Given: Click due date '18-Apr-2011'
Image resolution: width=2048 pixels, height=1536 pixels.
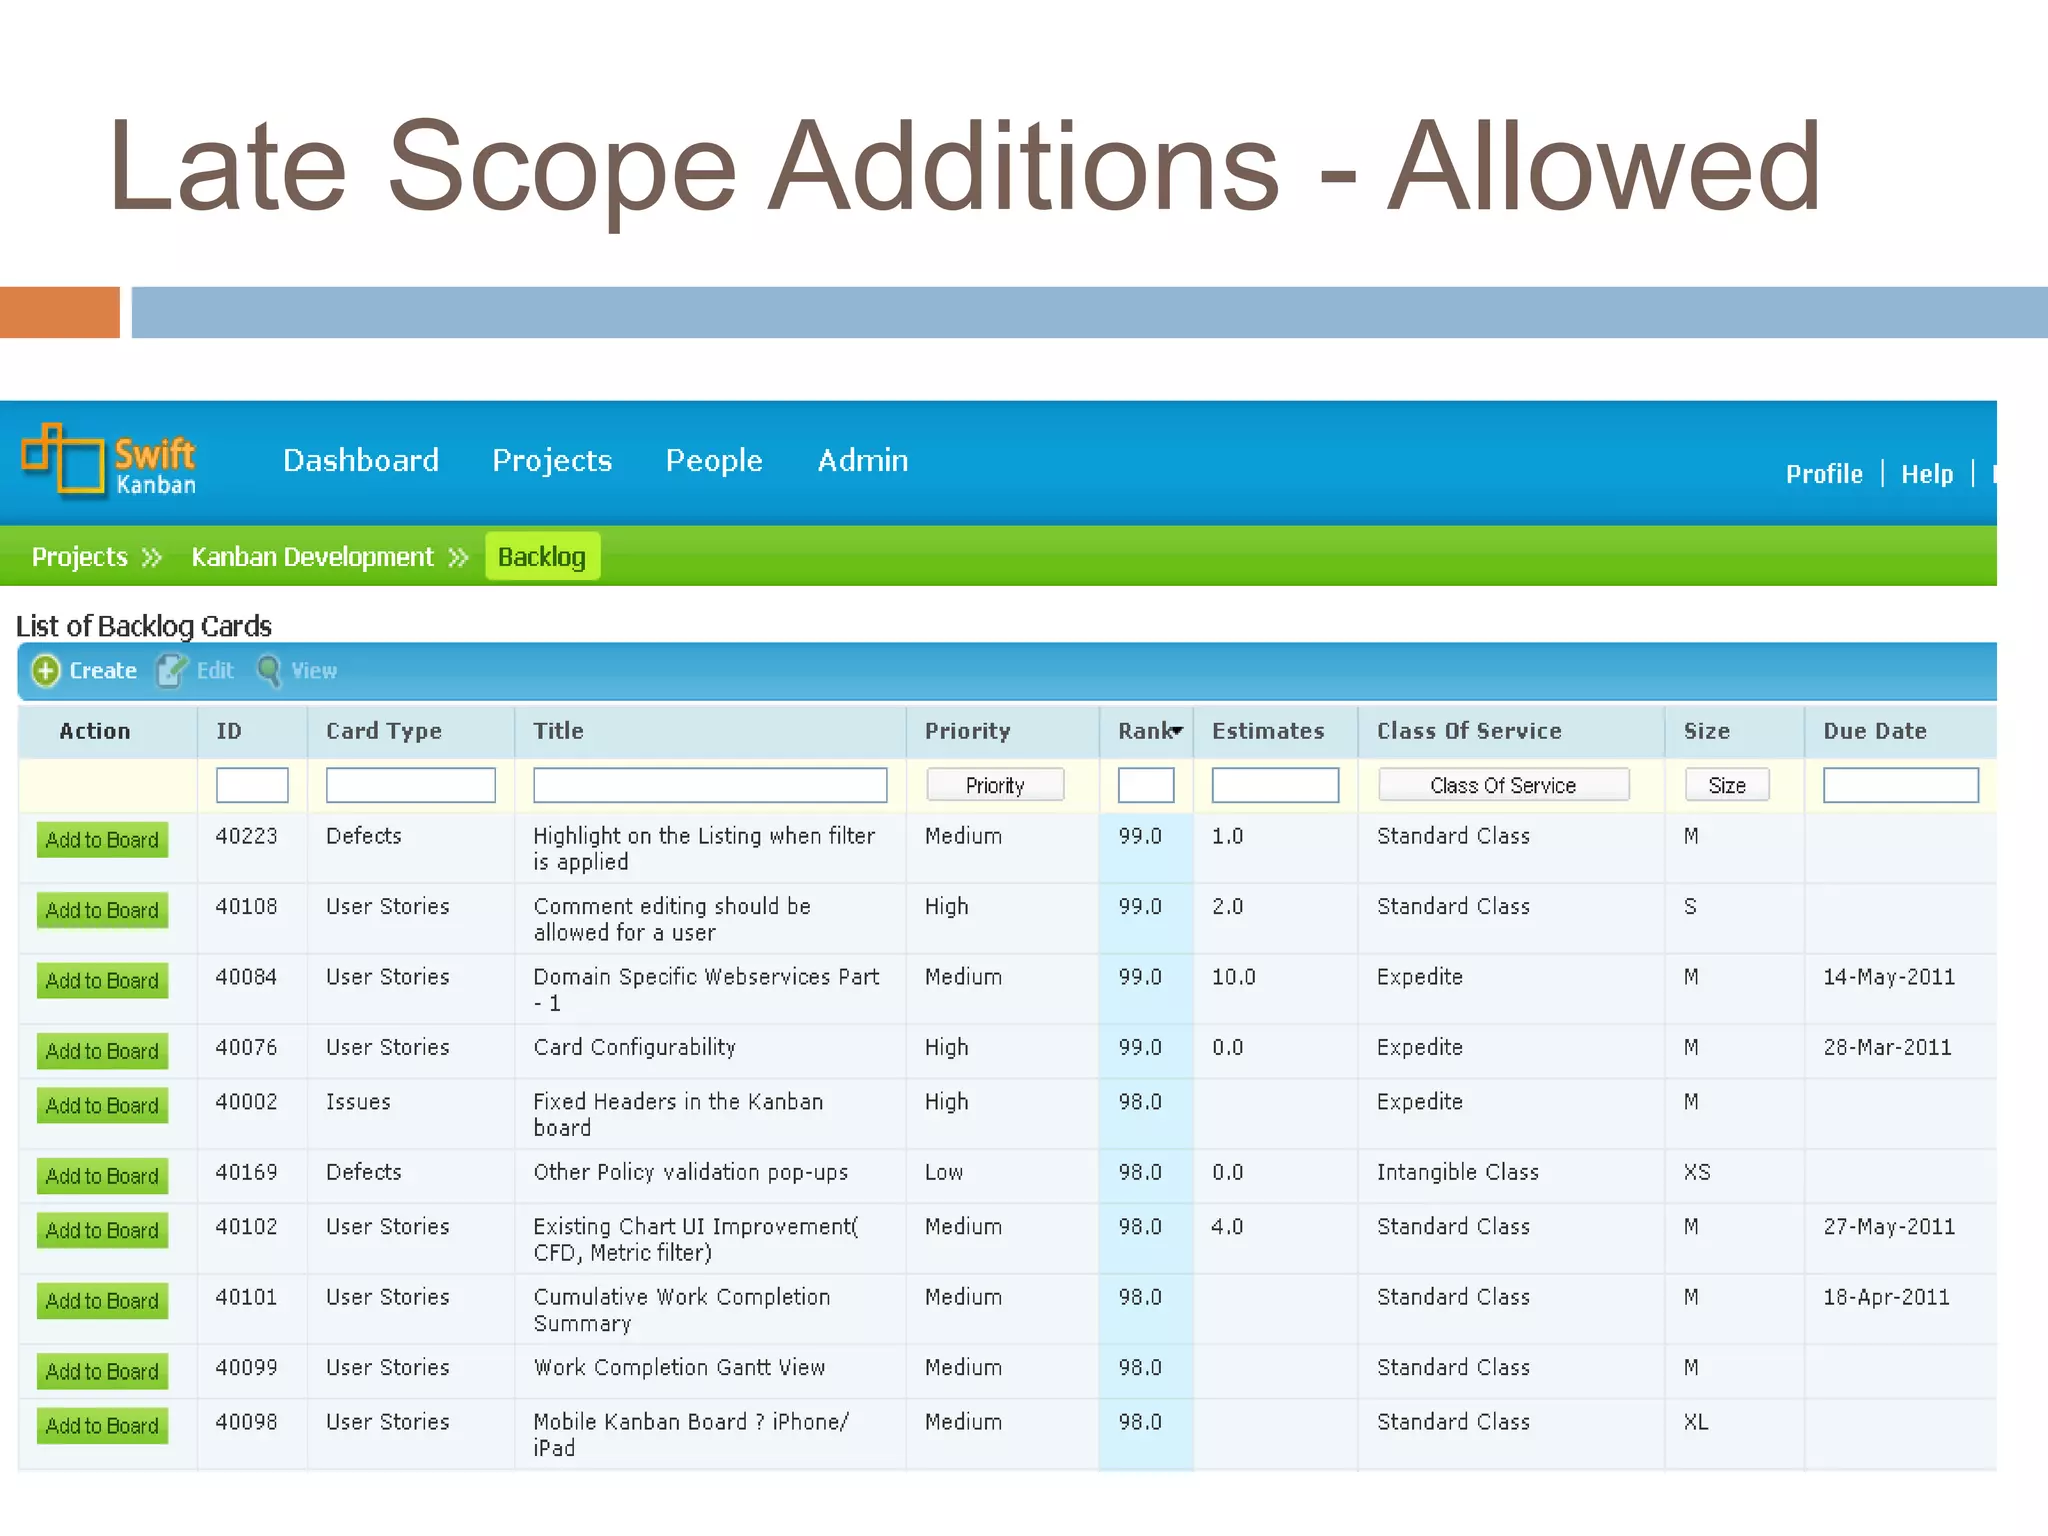Looking at the screenshot, I should point(1886,1297).
